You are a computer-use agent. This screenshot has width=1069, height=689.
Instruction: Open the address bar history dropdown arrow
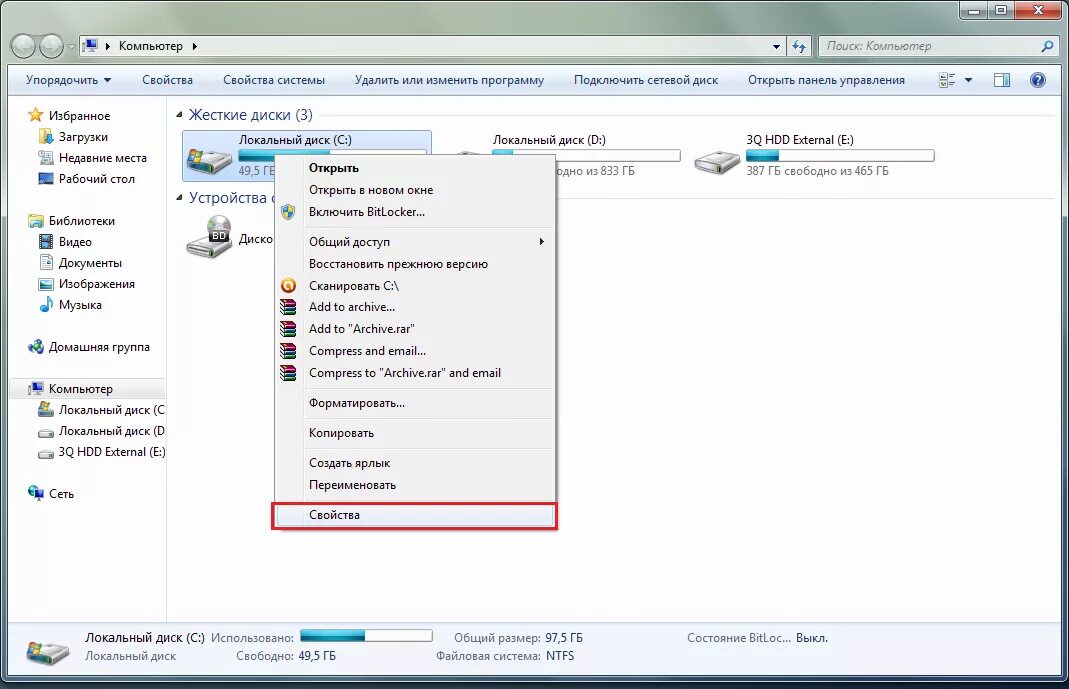pyautogui.click(x=776, y=46)
